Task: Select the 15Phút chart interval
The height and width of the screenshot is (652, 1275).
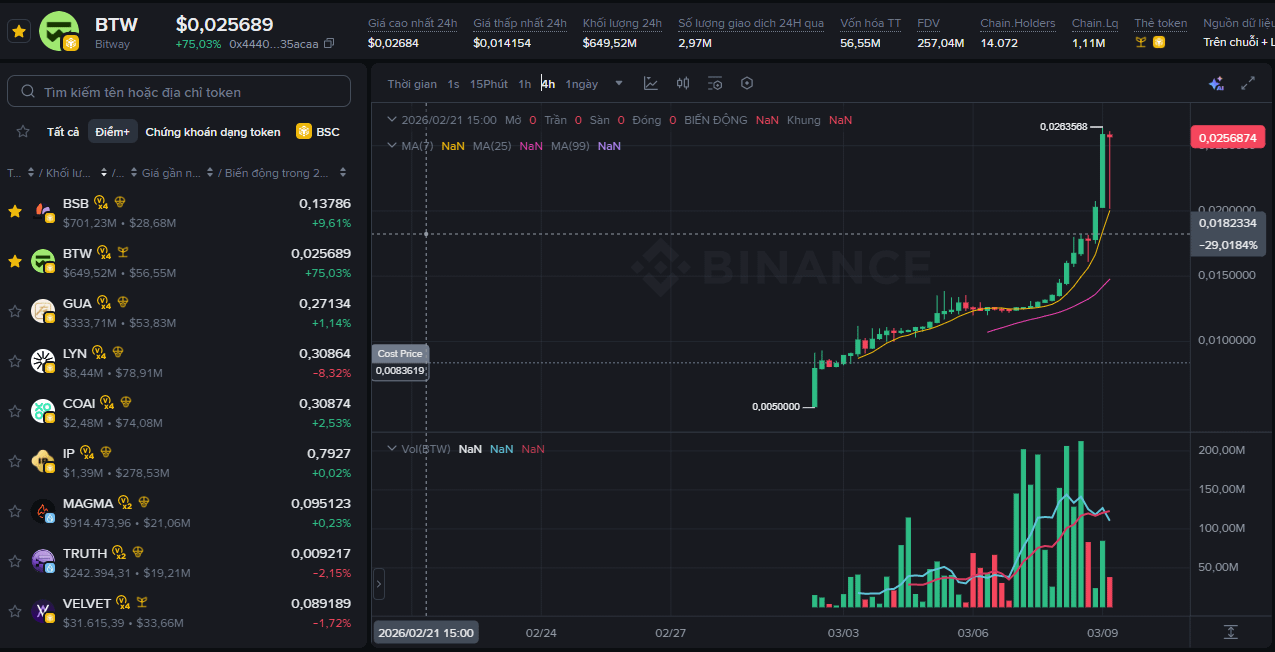Action: (x=489, y=84)
